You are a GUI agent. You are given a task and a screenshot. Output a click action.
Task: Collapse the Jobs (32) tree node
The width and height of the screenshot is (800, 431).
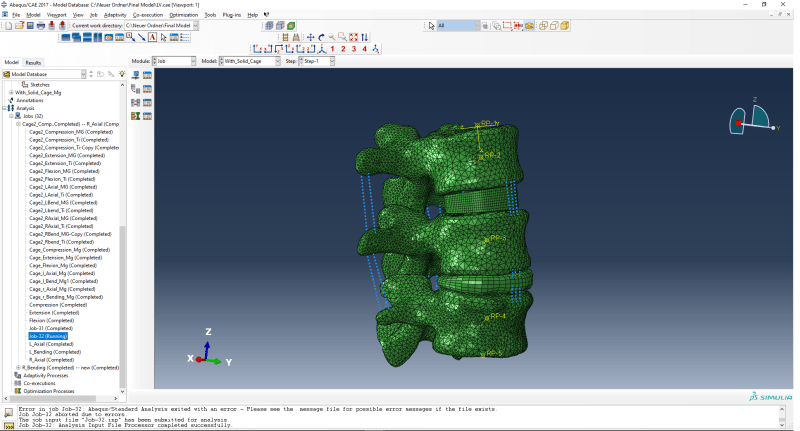pos(11,116)
